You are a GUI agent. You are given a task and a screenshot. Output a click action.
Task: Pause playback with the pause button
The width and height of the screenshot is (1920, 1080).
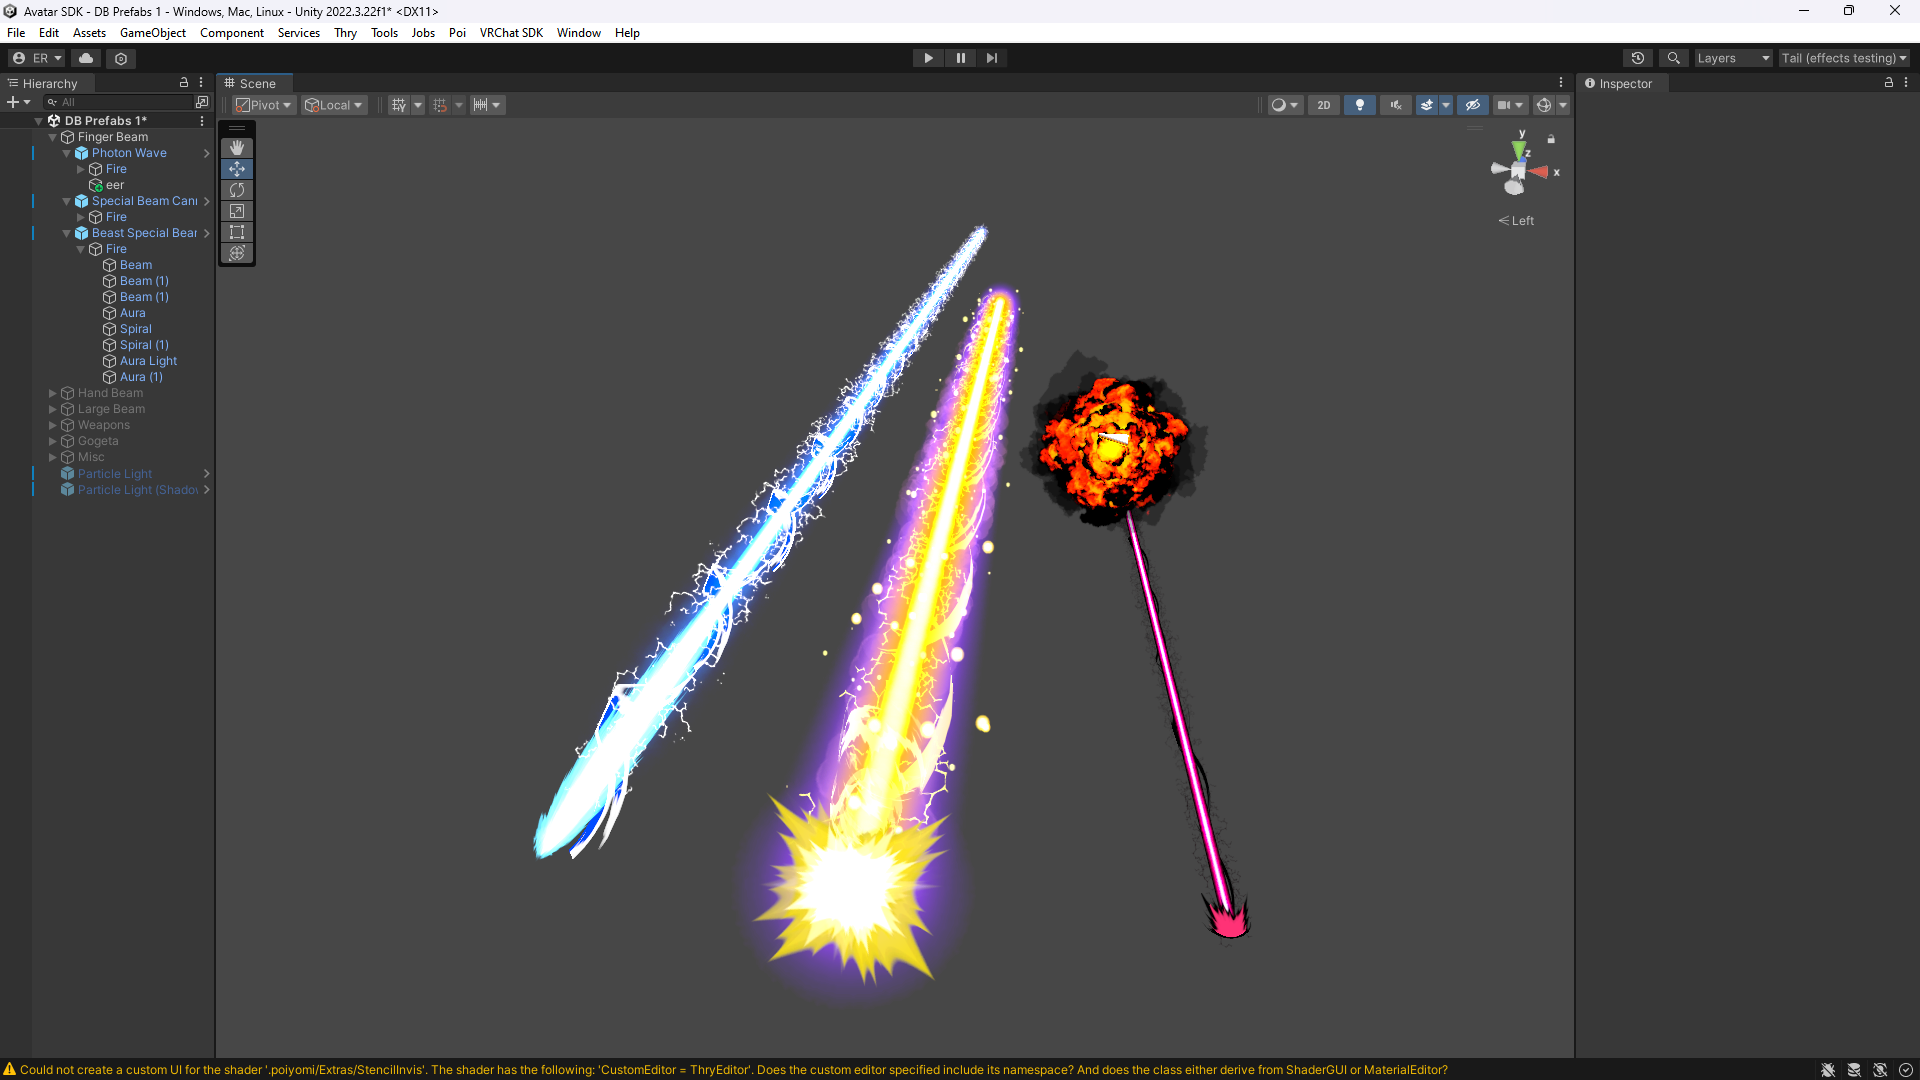pos(960,58)
